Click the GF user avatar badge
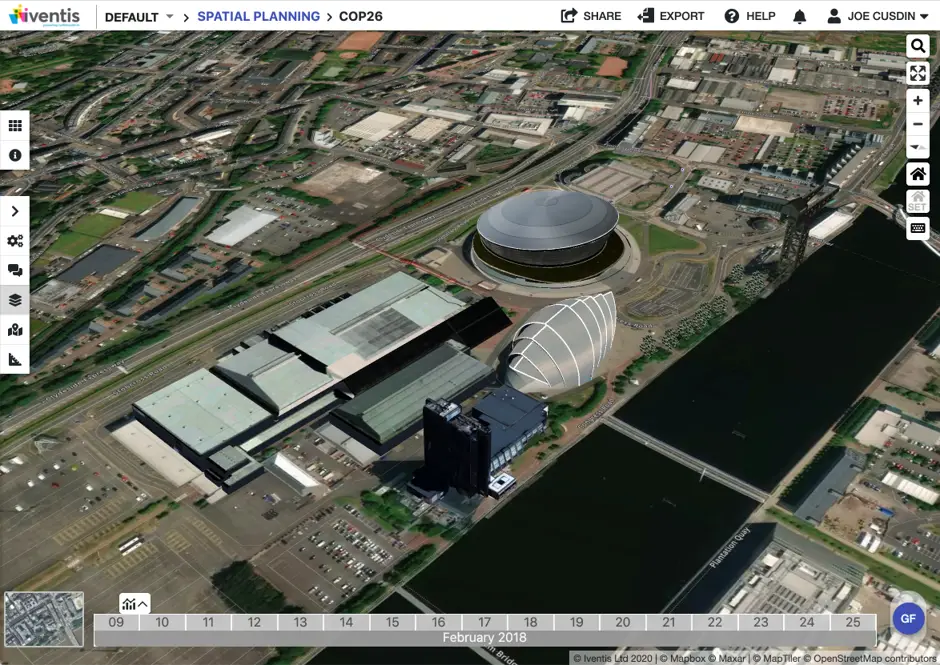Screen dimensions: 940x665 [x=908, y=618]
